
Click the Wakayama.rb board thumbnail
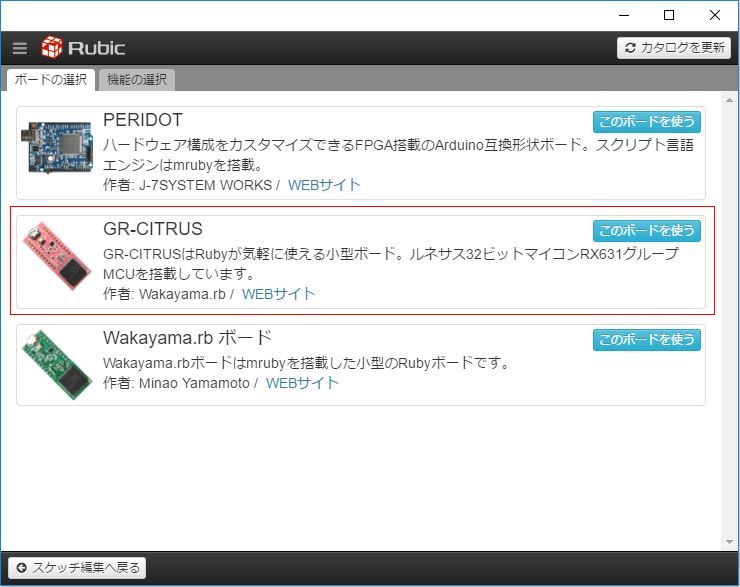pos(57,364)
